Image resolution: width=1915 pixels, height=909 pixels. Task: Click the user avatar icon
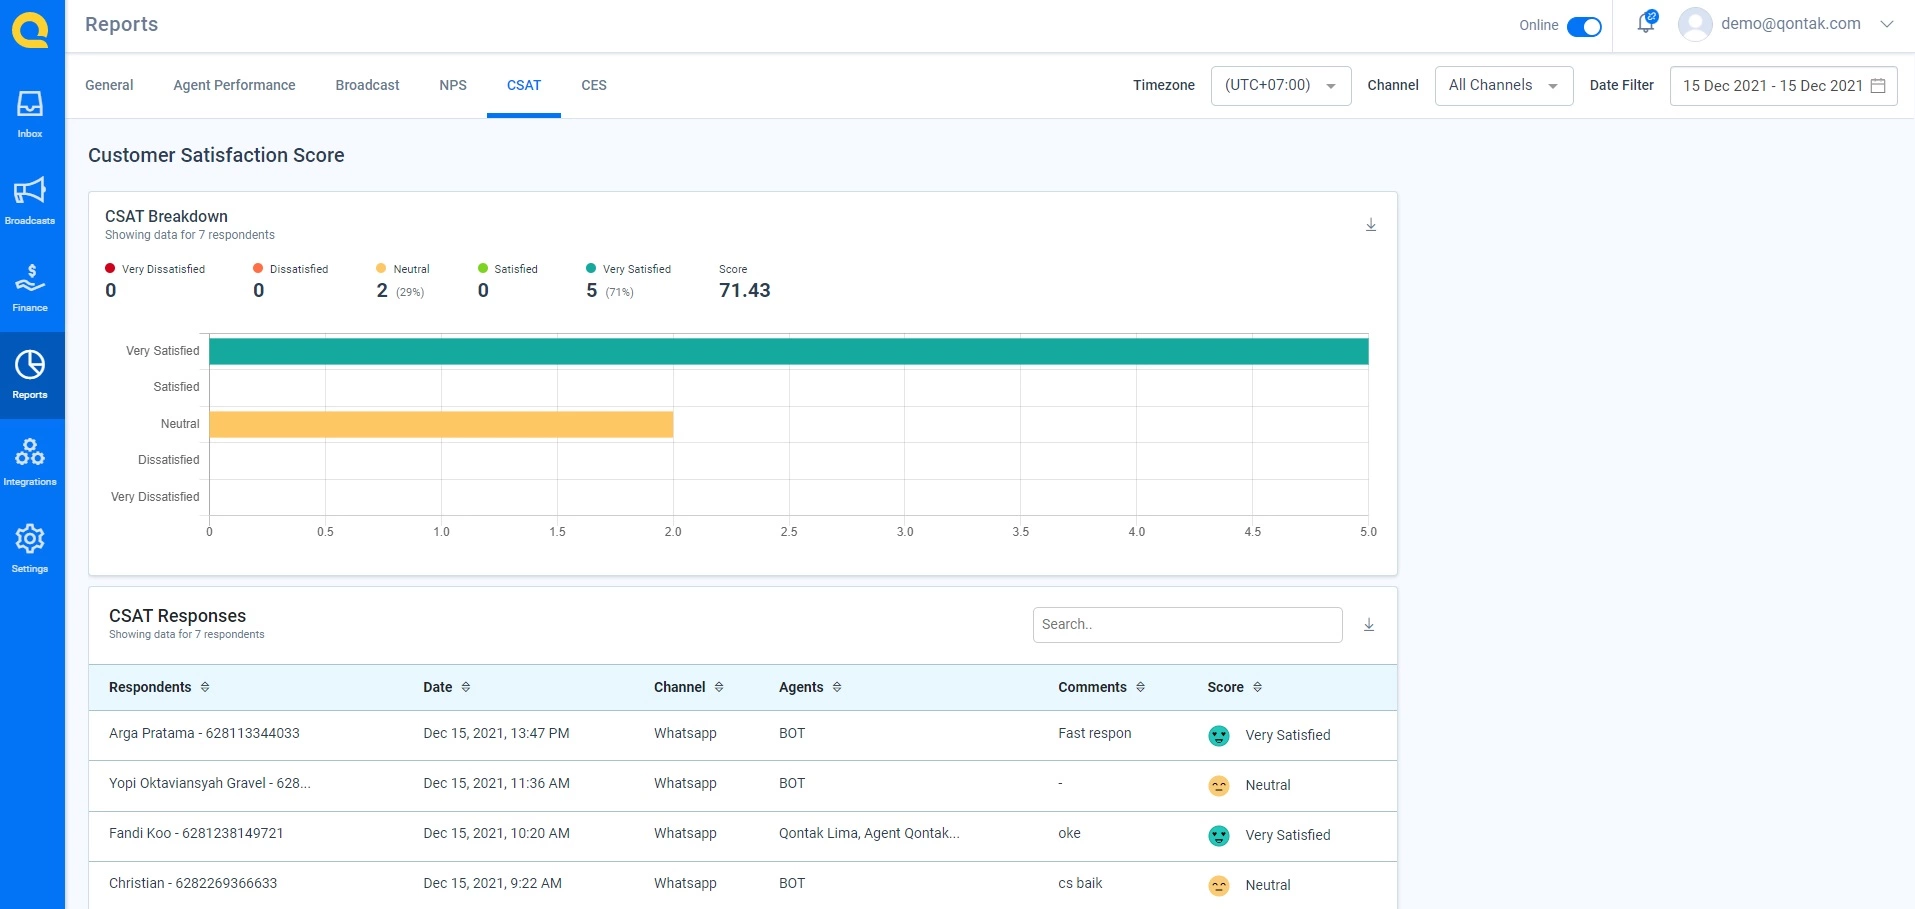tap(1695, 24)
